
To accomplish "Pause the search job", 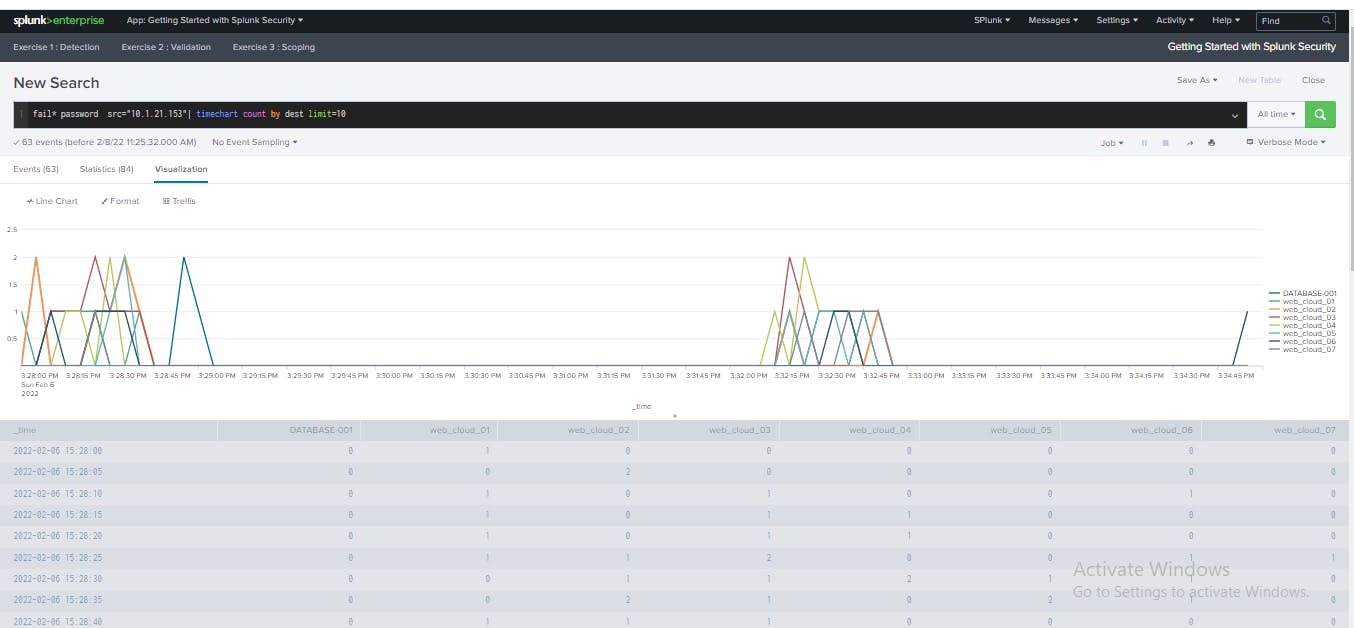I will click(x=1144, y=143).
